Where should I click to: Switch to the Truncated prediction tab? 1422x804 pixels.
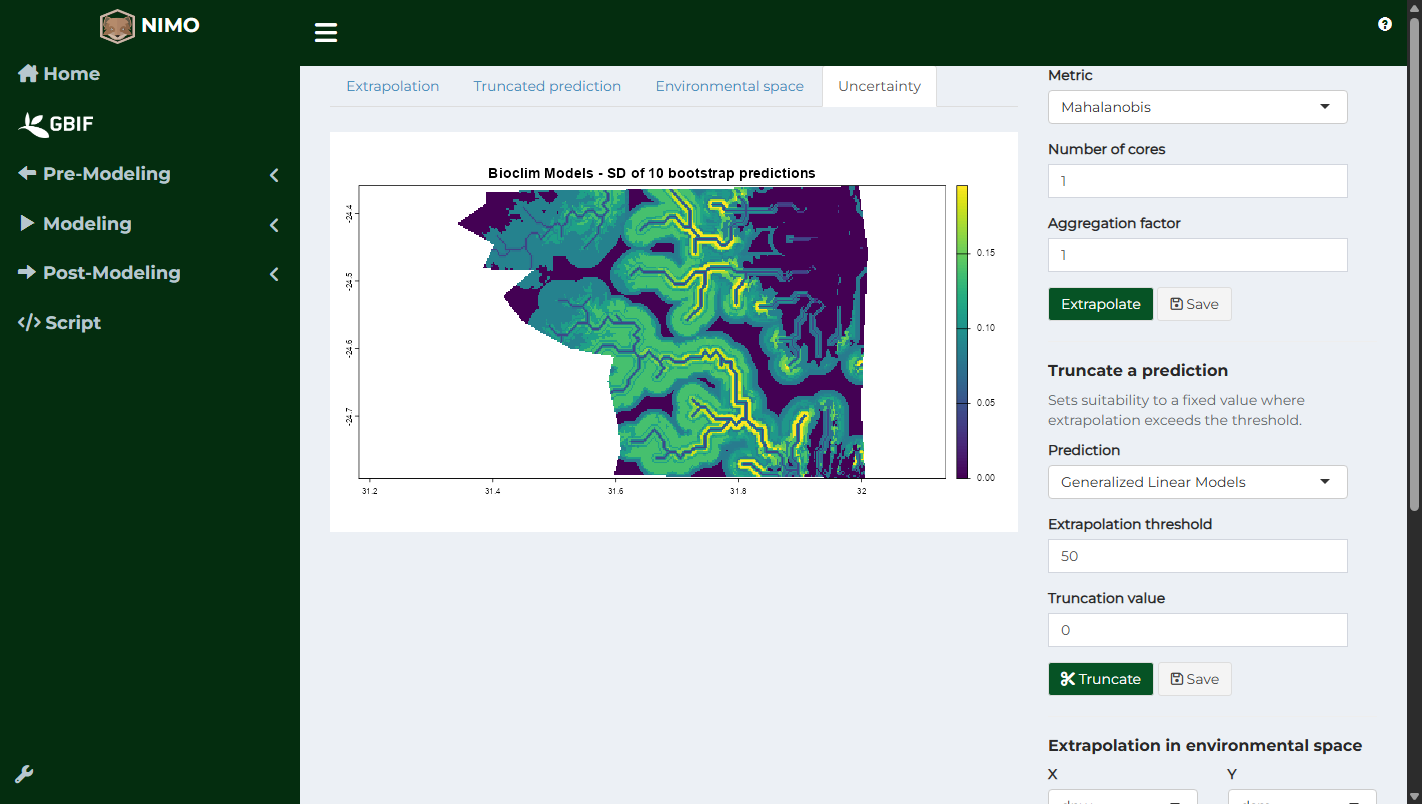[547, 86]
